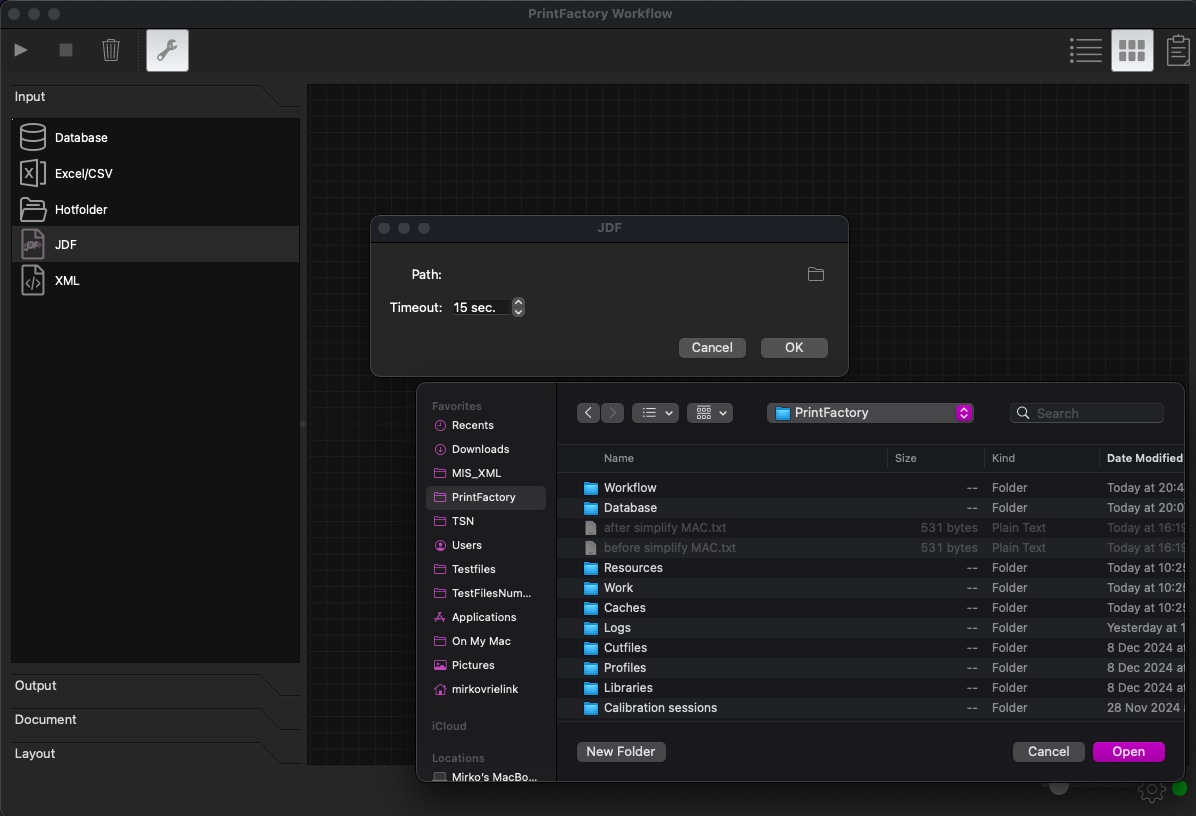
Task: Sort files by Date Modified column
Action: coord(1144,458)
